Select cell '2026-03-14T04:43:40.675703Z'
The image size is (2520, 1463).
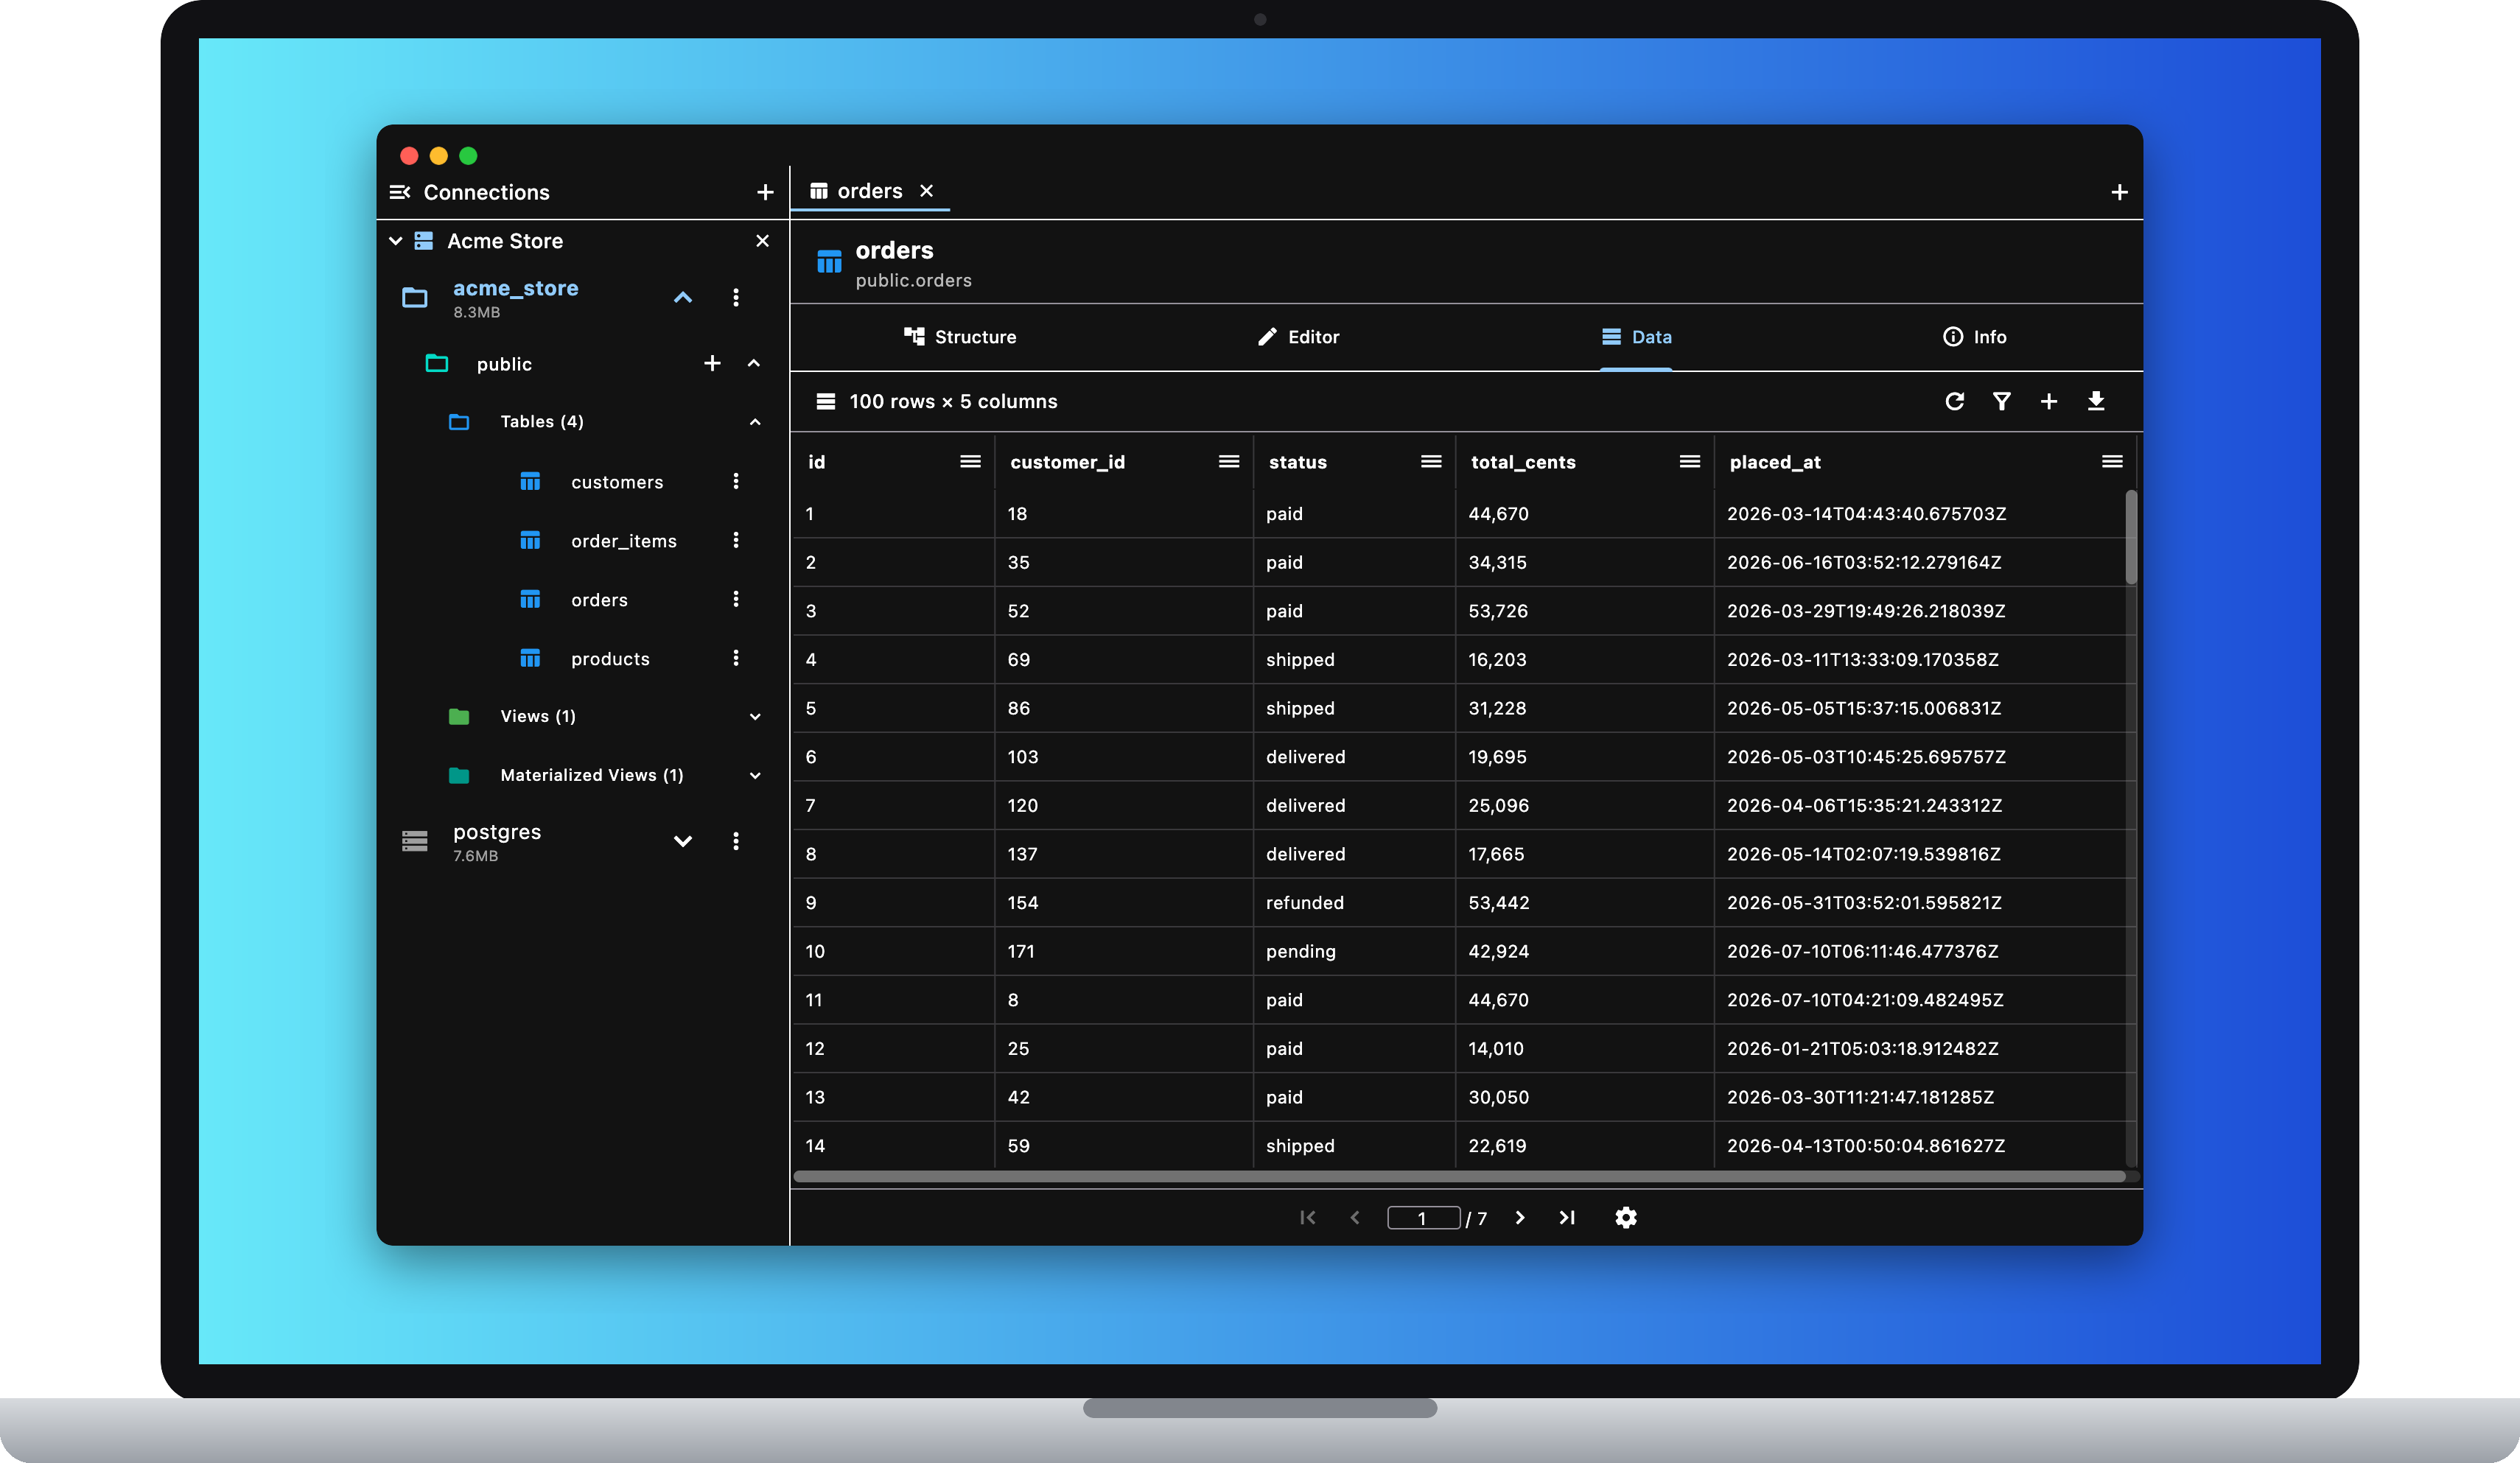pos(1920,514)
